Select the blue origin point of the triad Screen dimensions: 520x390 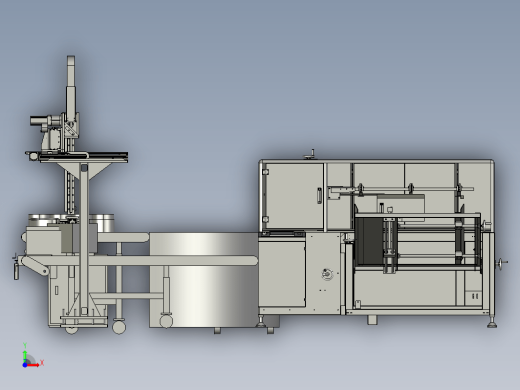pyautogui.click(x=25, y=365)
